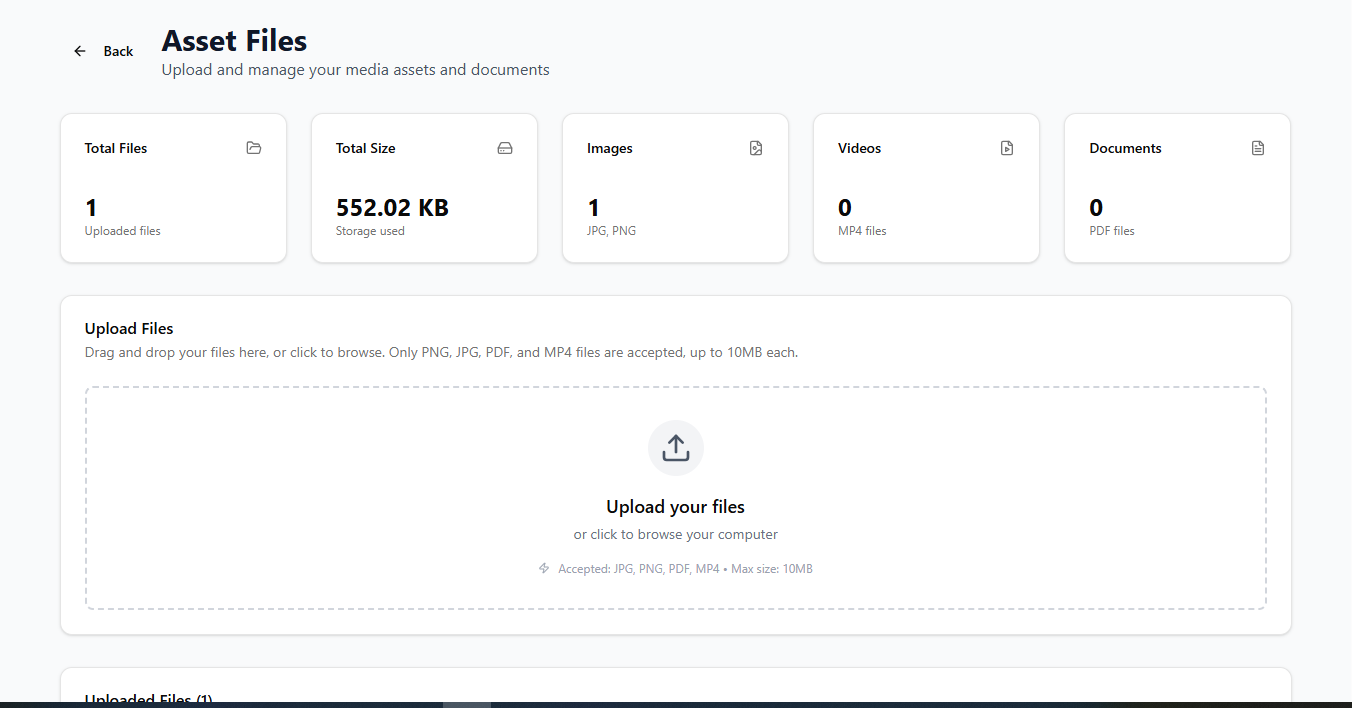Open the browser via 'or click to browse your computer'
The width and height of the screenshot is (1352, 708).
tap(675, 534)
